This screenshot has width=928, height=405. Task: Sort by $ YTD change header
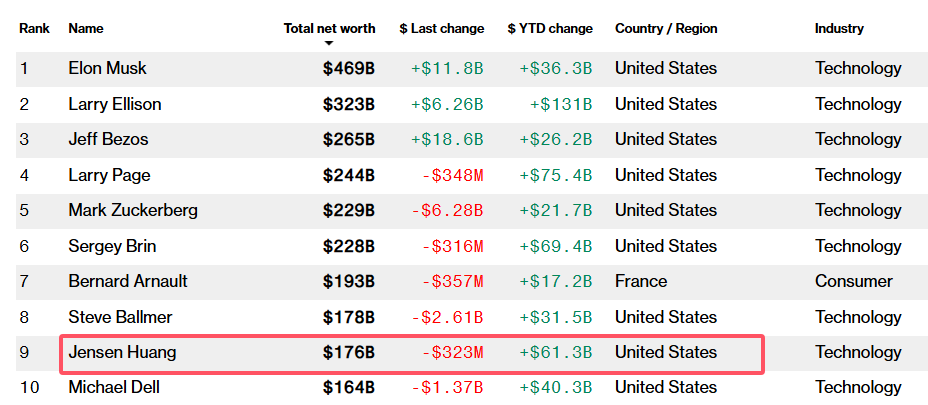click(549, 29)
